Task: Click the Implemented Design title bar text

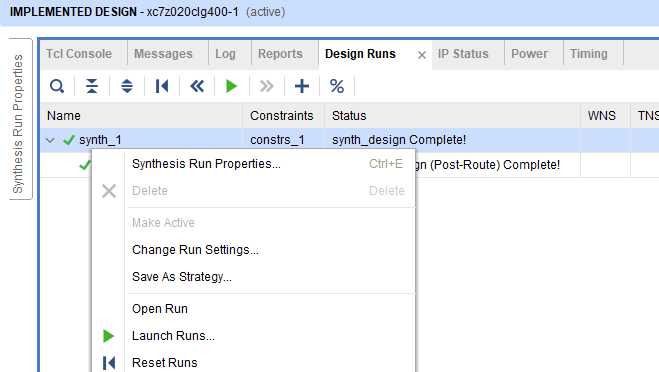Action: pos(73,12)
